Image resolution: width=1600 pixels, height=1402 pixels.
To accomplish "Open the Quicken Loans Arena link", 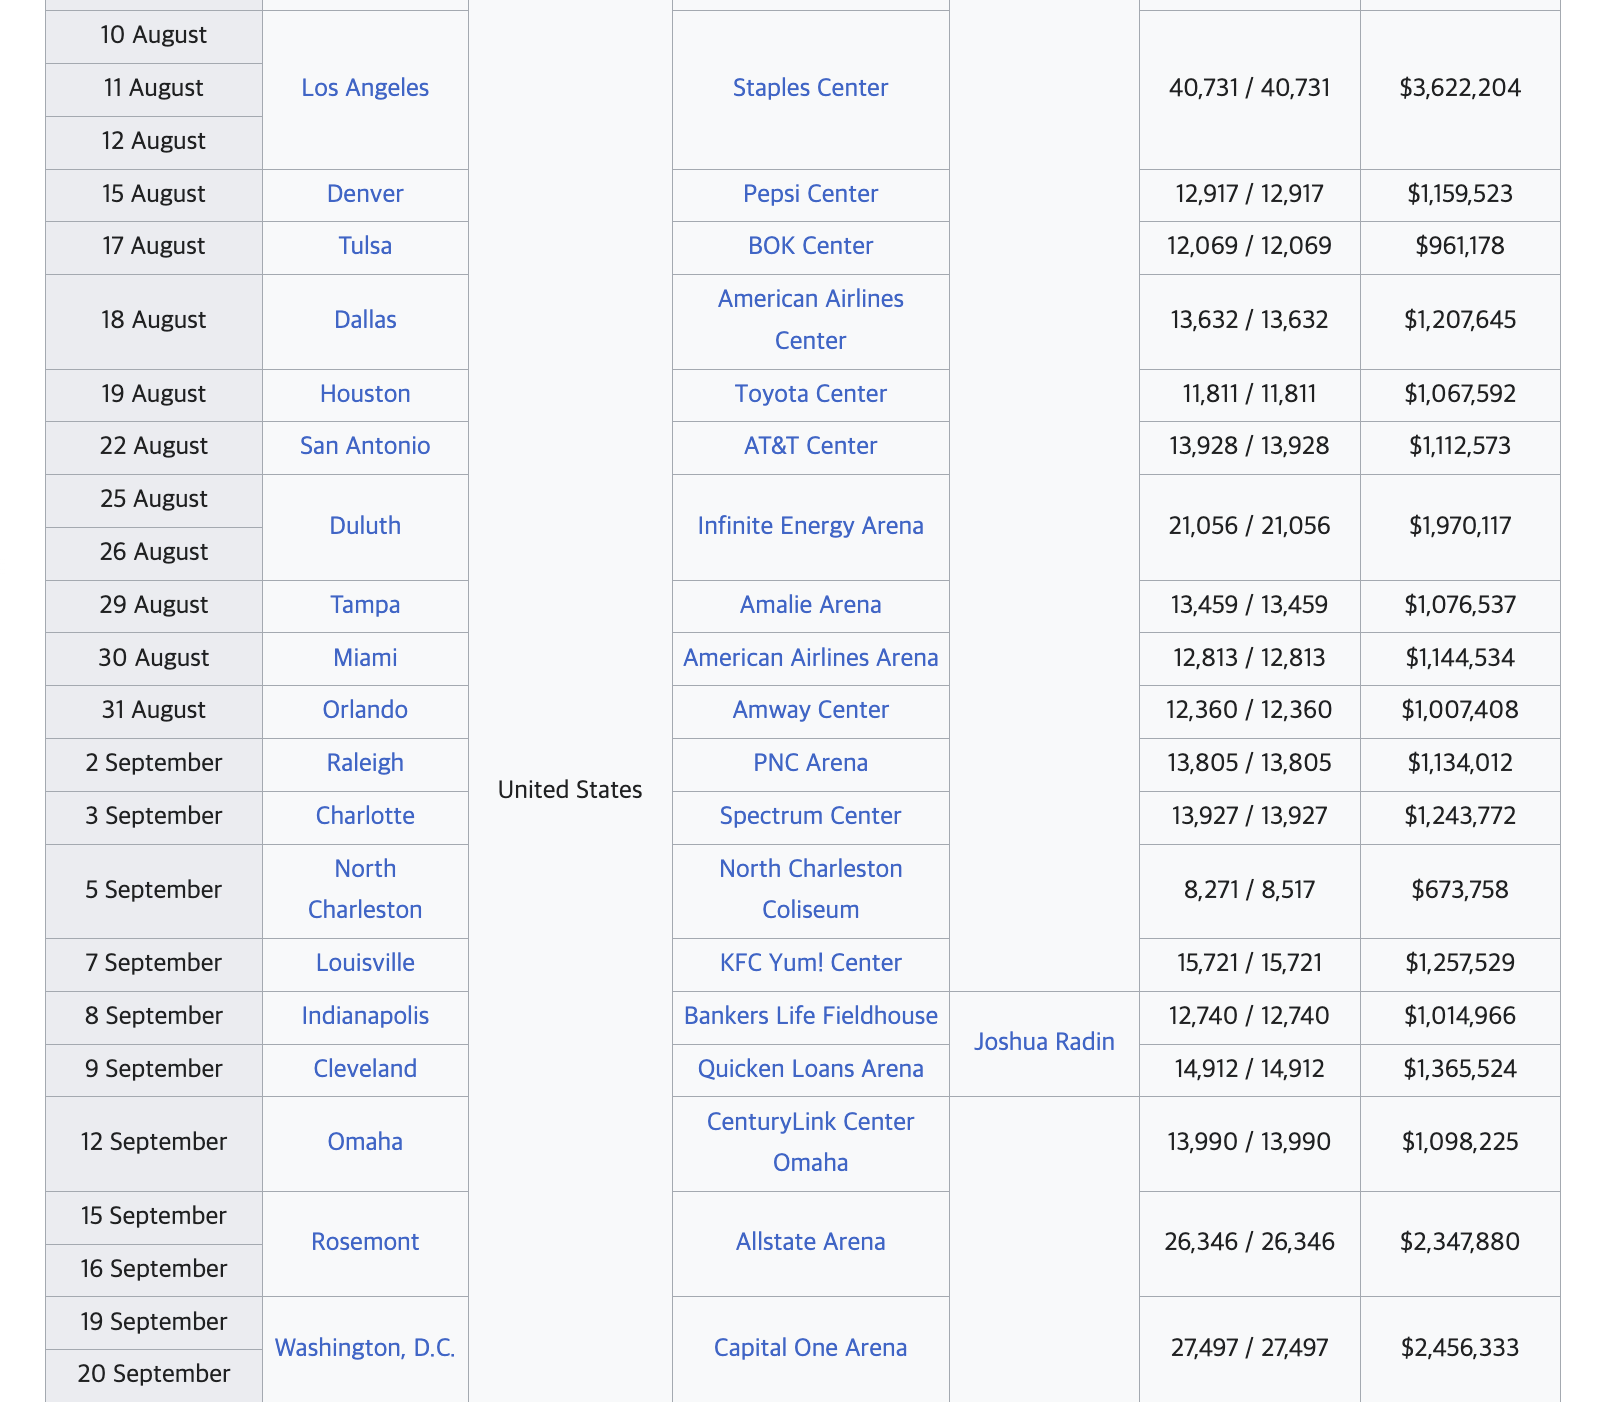I will pyautogui.click(x=810, y=1069).
